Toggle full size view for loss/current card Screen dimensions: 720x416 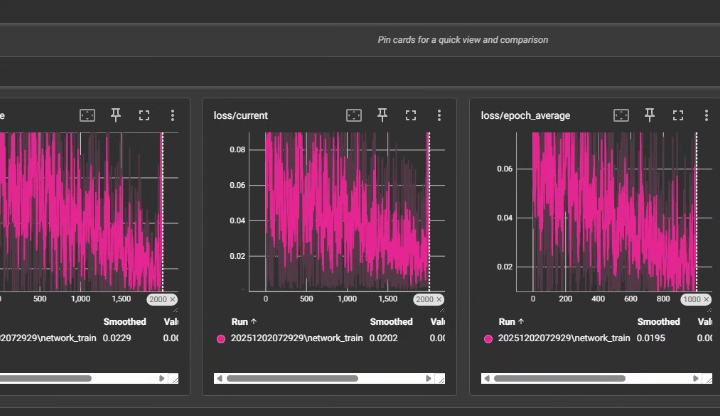pos(410,116)
